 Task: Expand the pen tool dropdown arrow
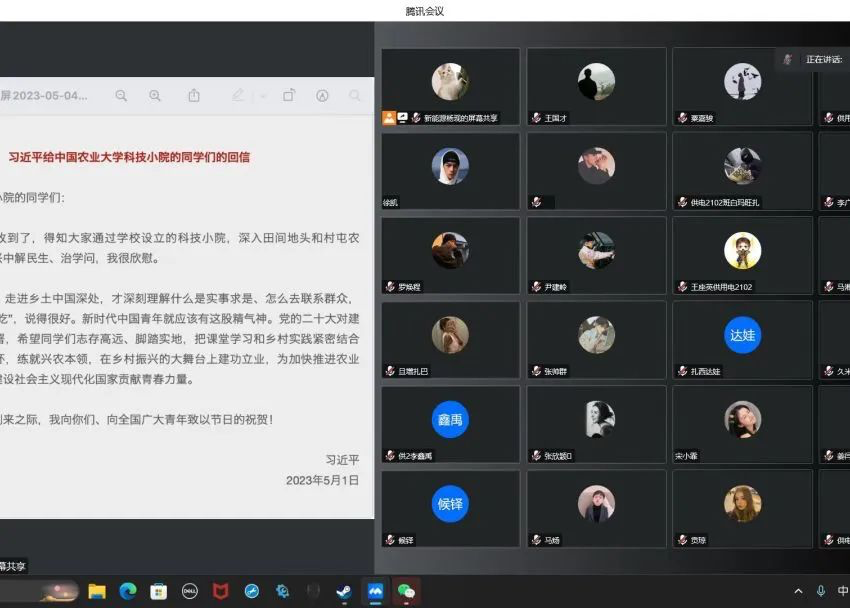(x=263, y=95)
